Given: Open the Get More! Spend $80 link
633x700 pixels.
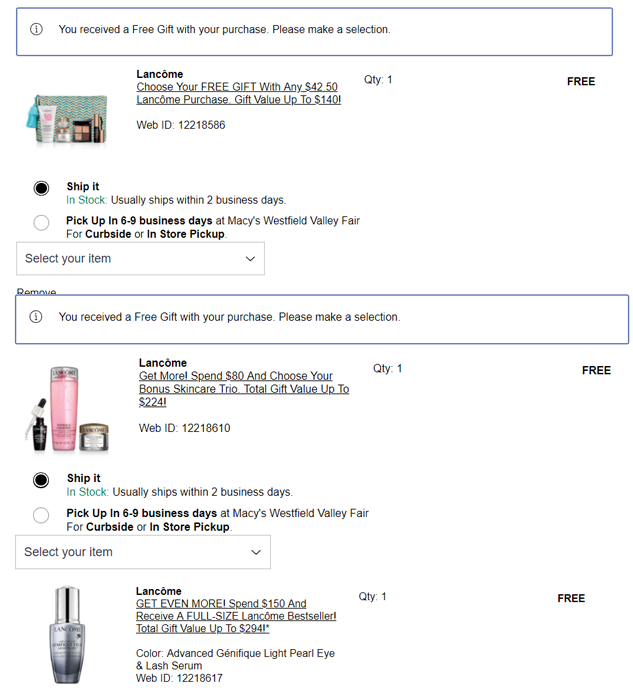Looking at the screenshot, I should click(243, 389).
